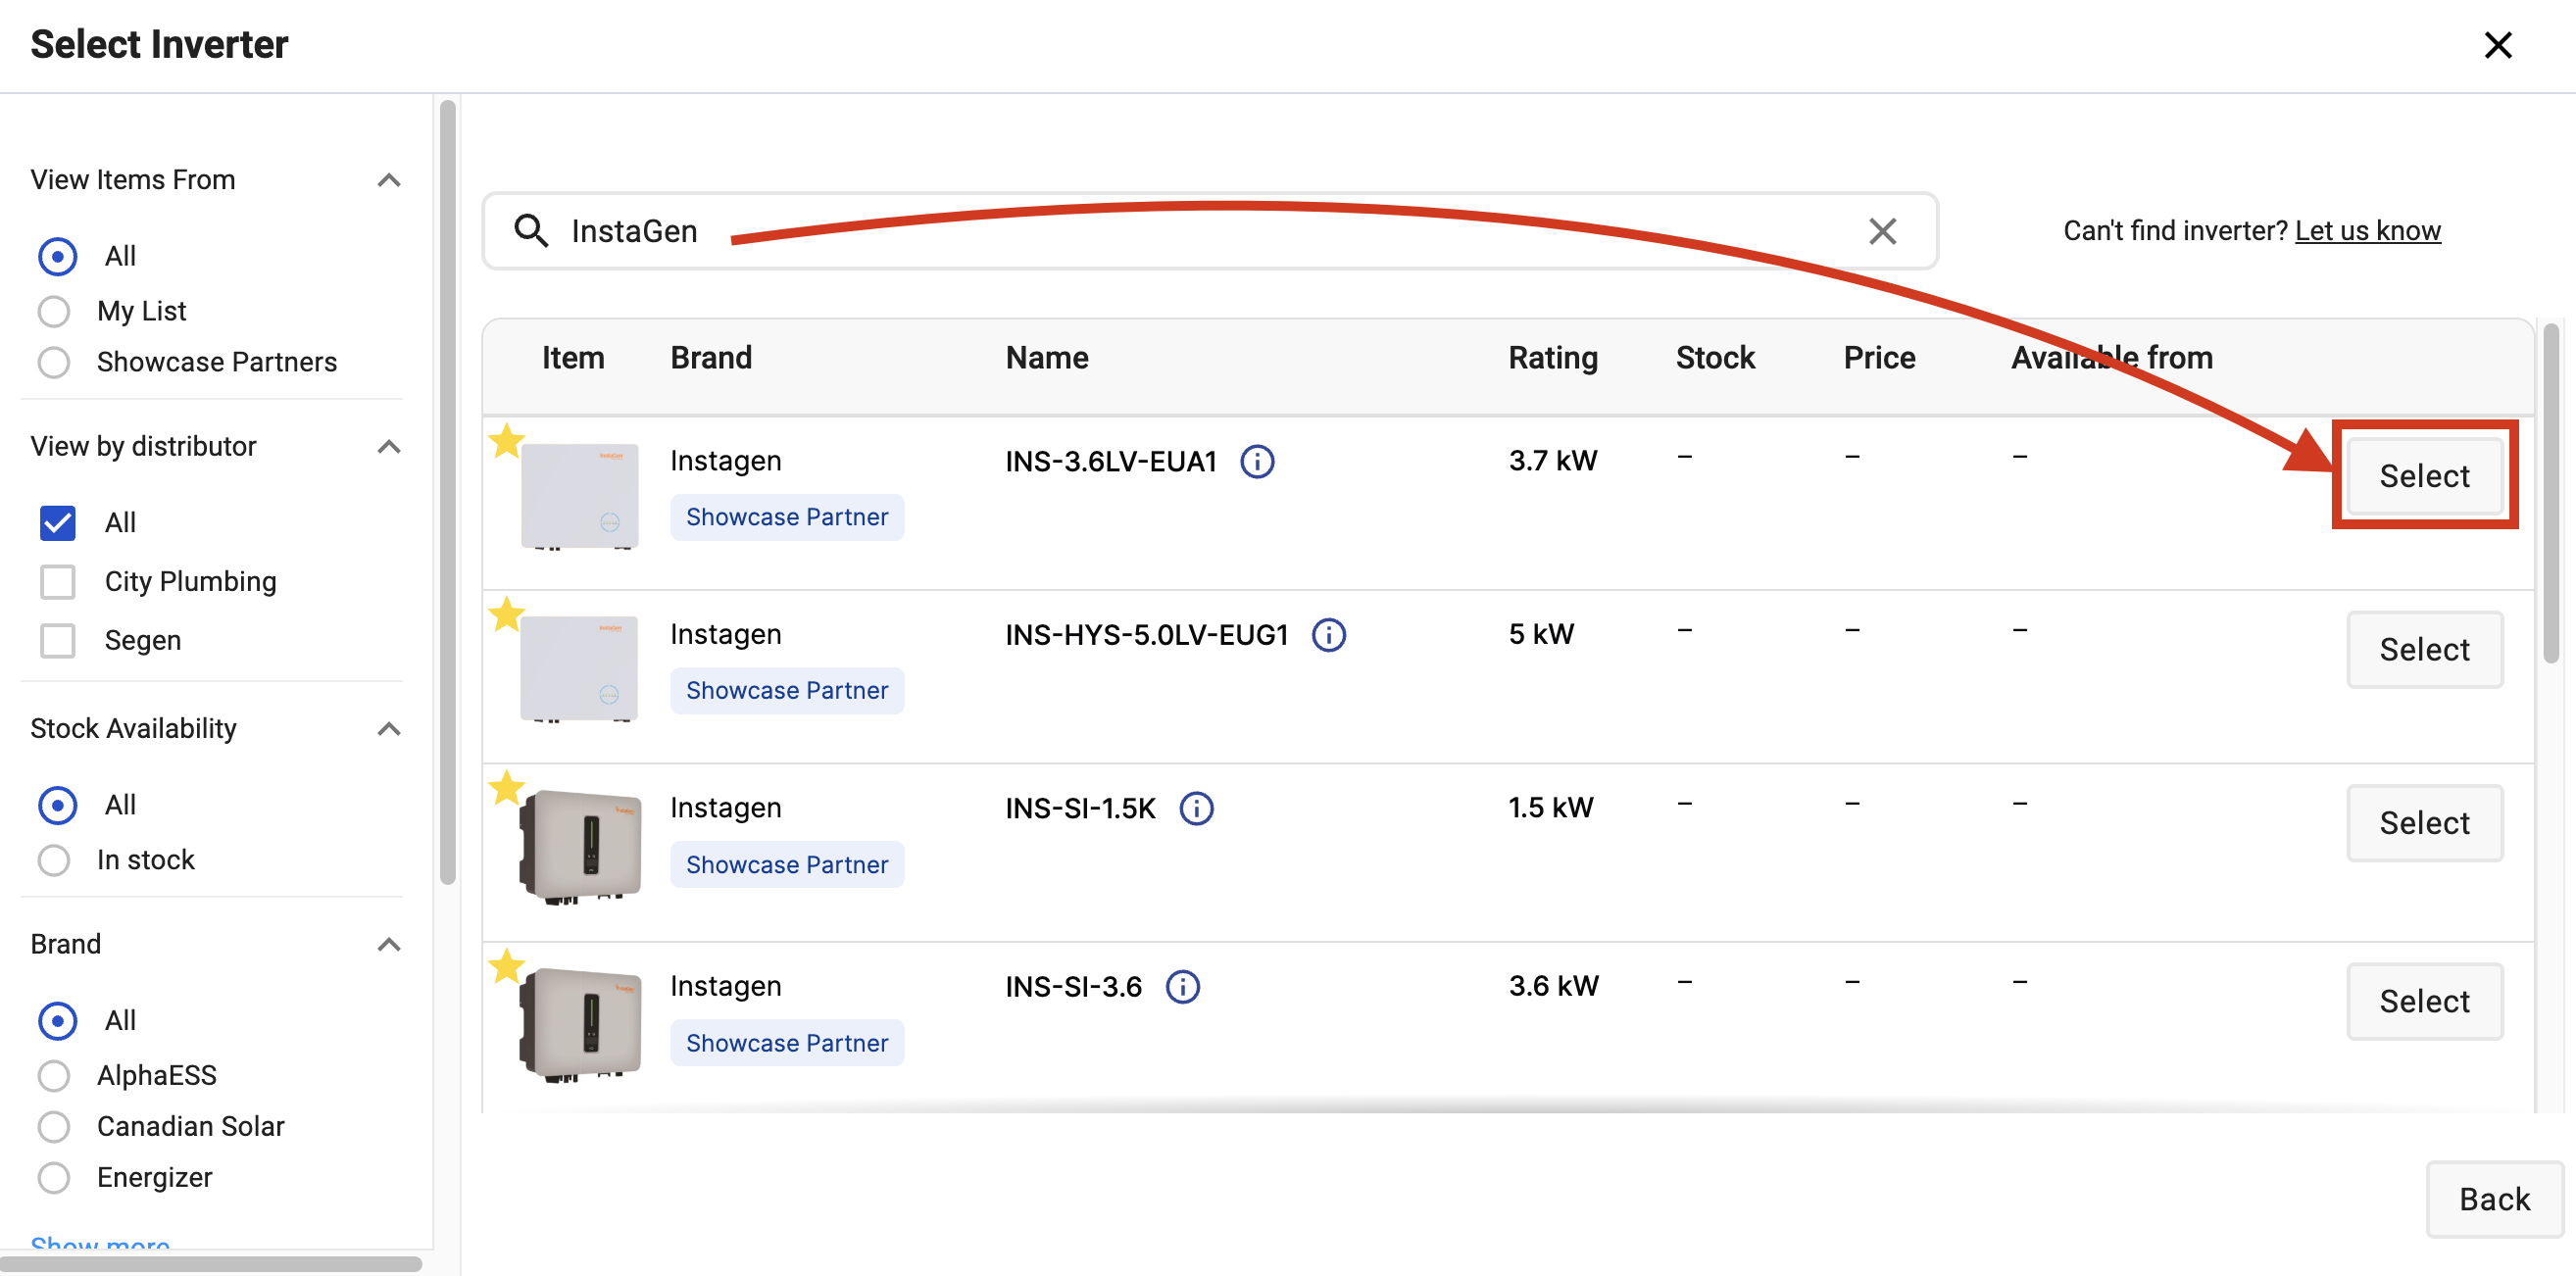Select My List radio option
2576x1276 pixels.
(54, 311)
